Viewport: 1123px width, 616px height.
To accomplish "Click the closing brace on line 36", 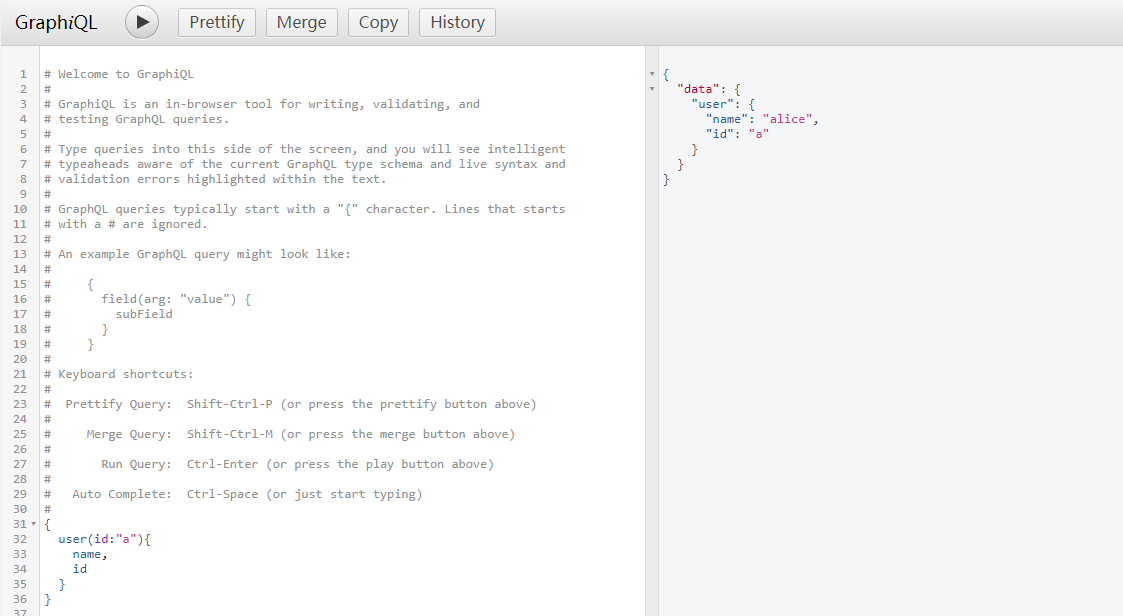I will (x=47, y=599).
